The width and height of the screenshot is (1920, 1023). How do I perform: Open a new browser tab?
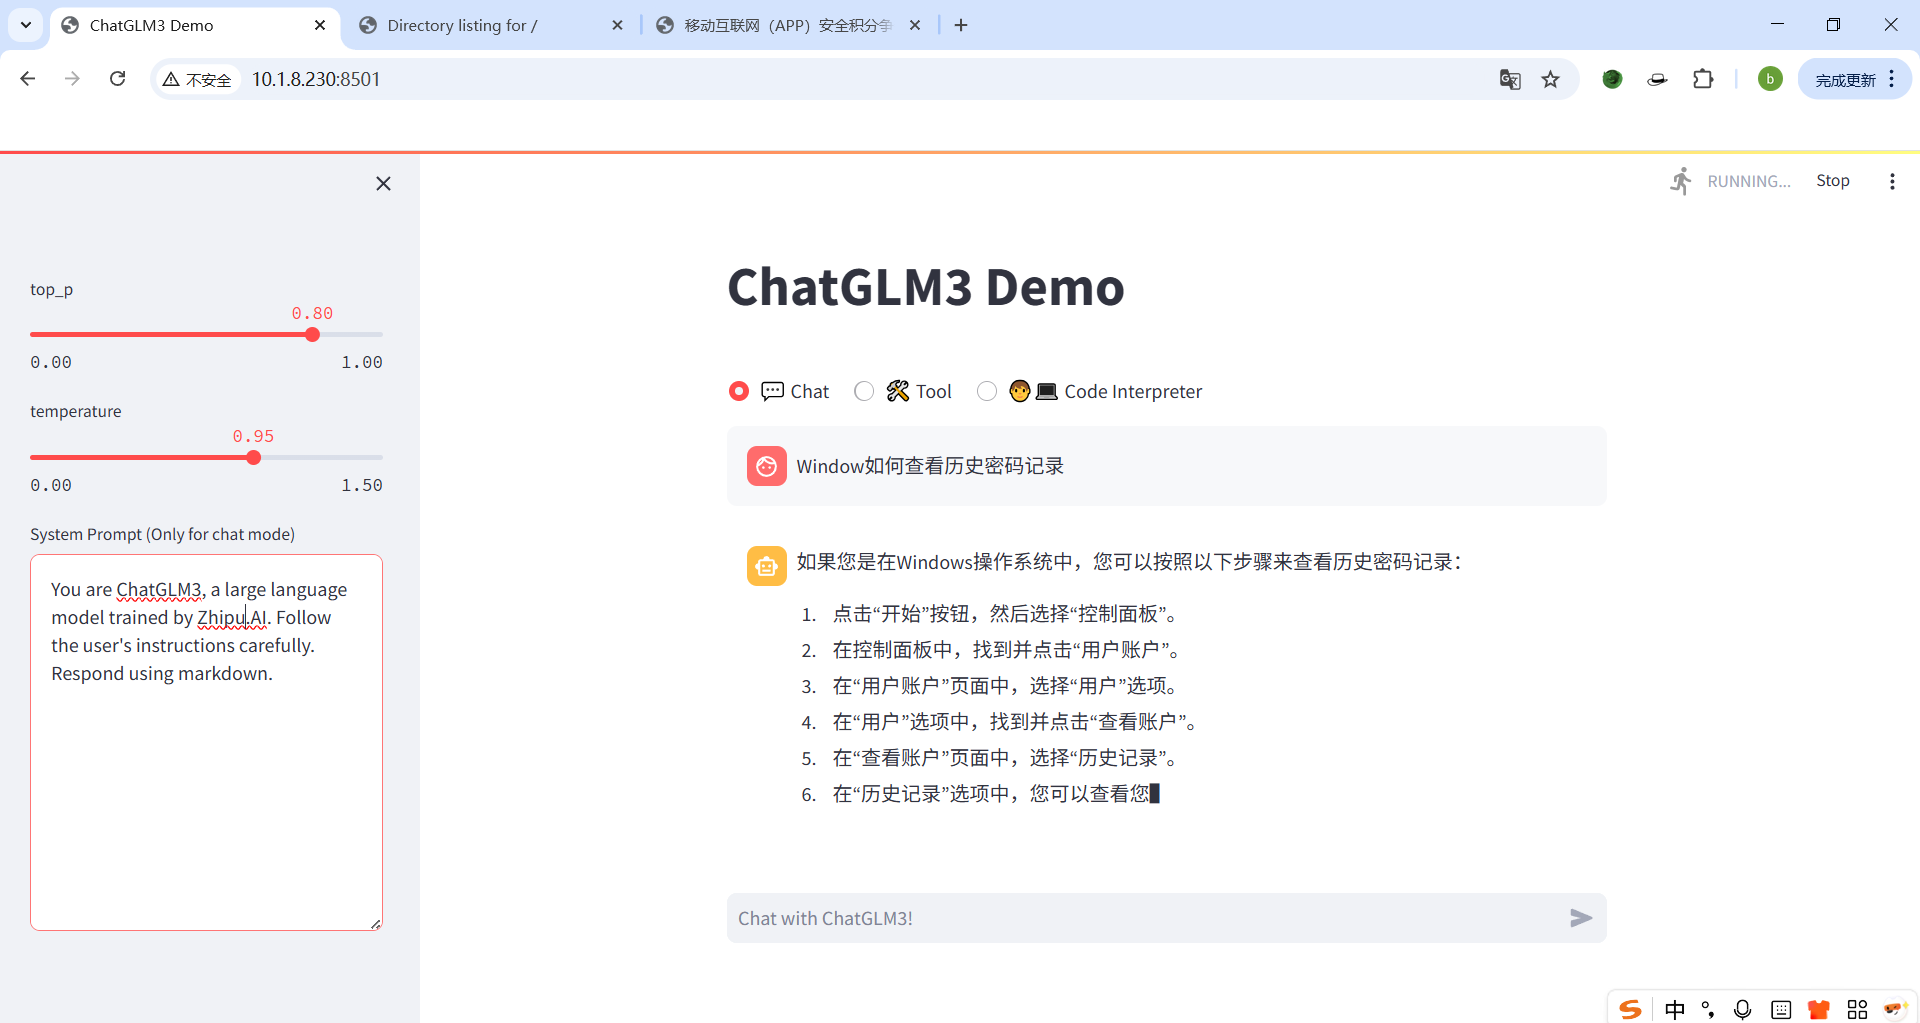961,25
